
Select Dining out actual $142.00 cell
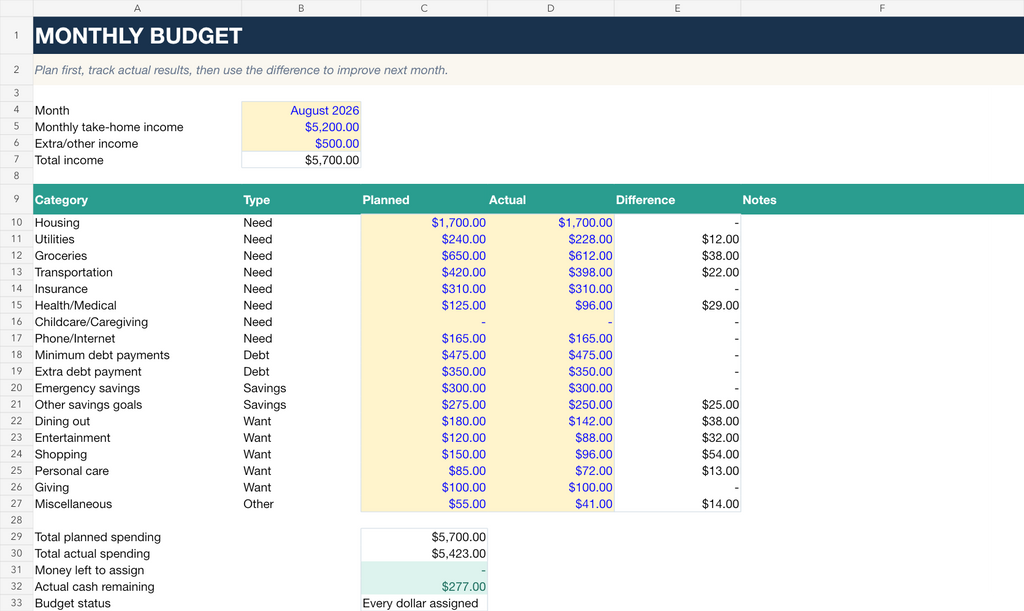click(551, 421)
